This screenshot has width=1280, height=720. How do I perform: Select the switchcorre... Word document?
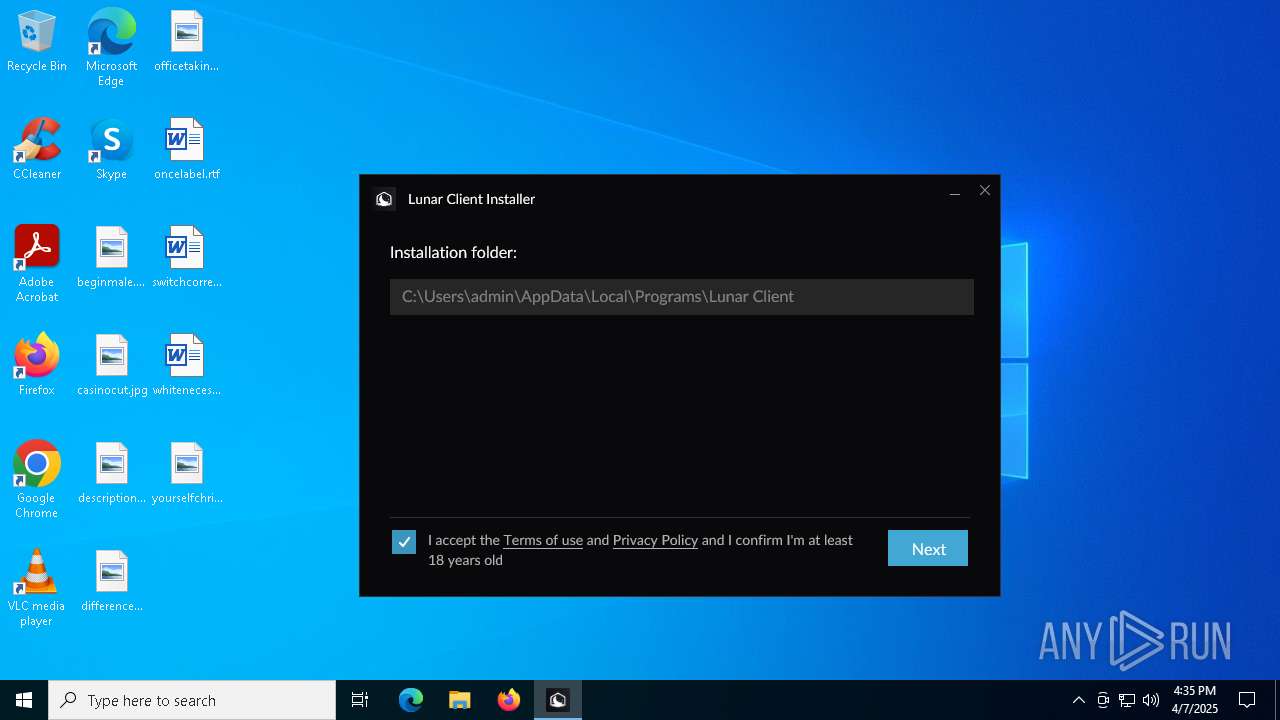186,258
